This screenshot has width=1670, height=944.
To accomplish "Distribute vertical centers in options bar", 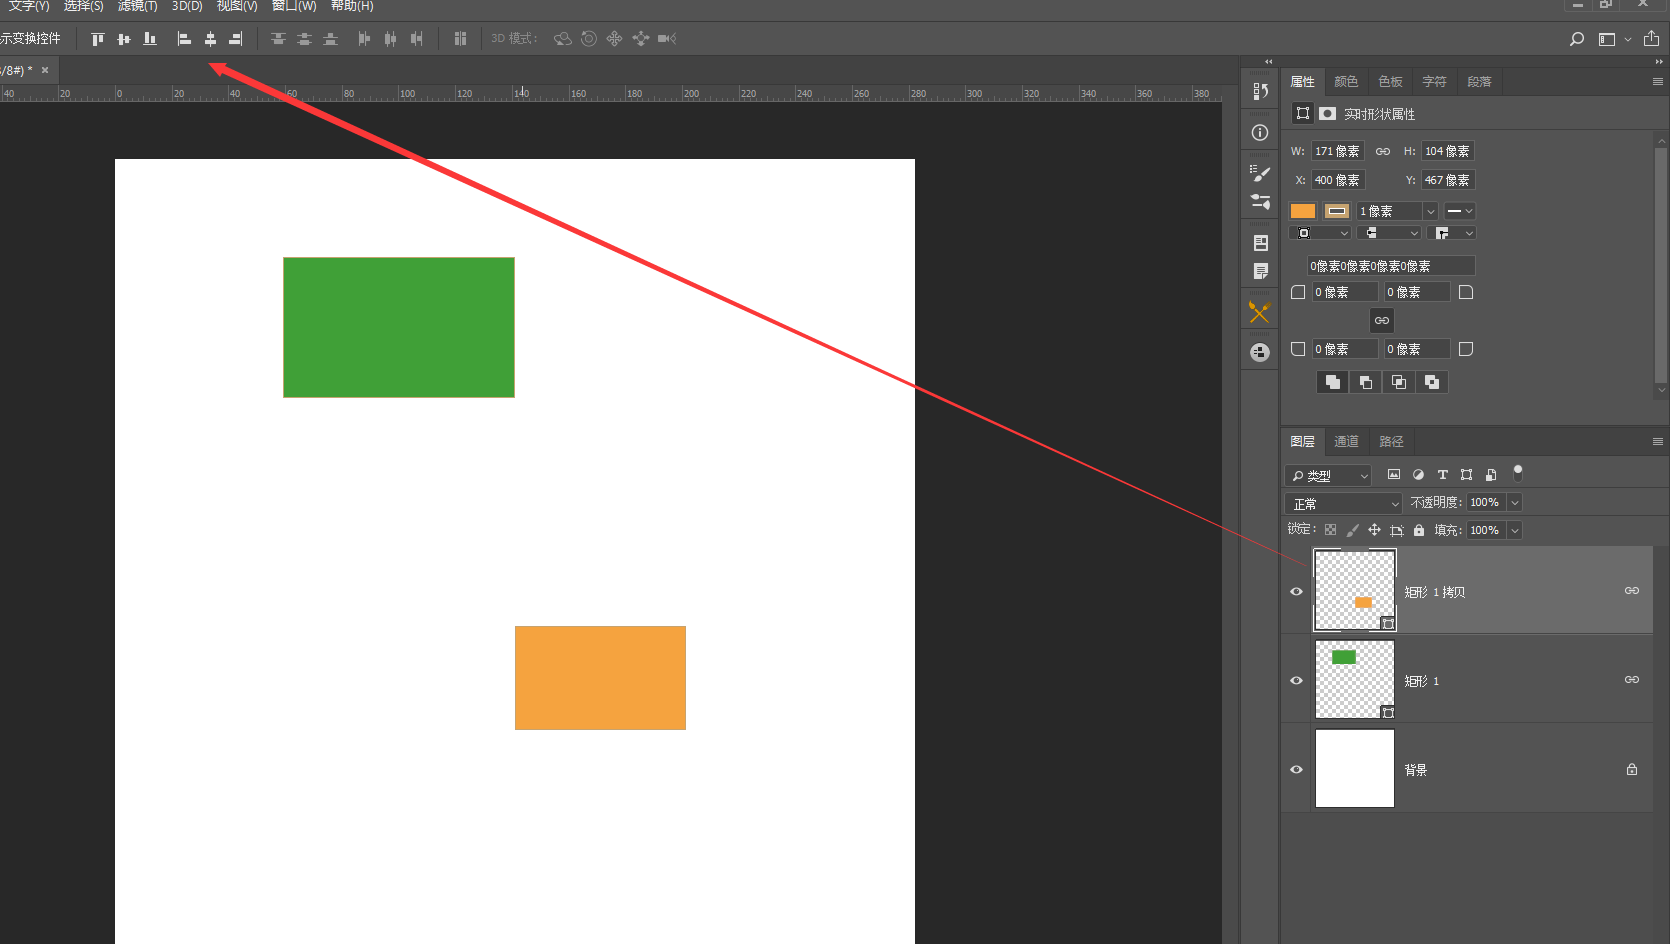I will click(x=304, y=39).
